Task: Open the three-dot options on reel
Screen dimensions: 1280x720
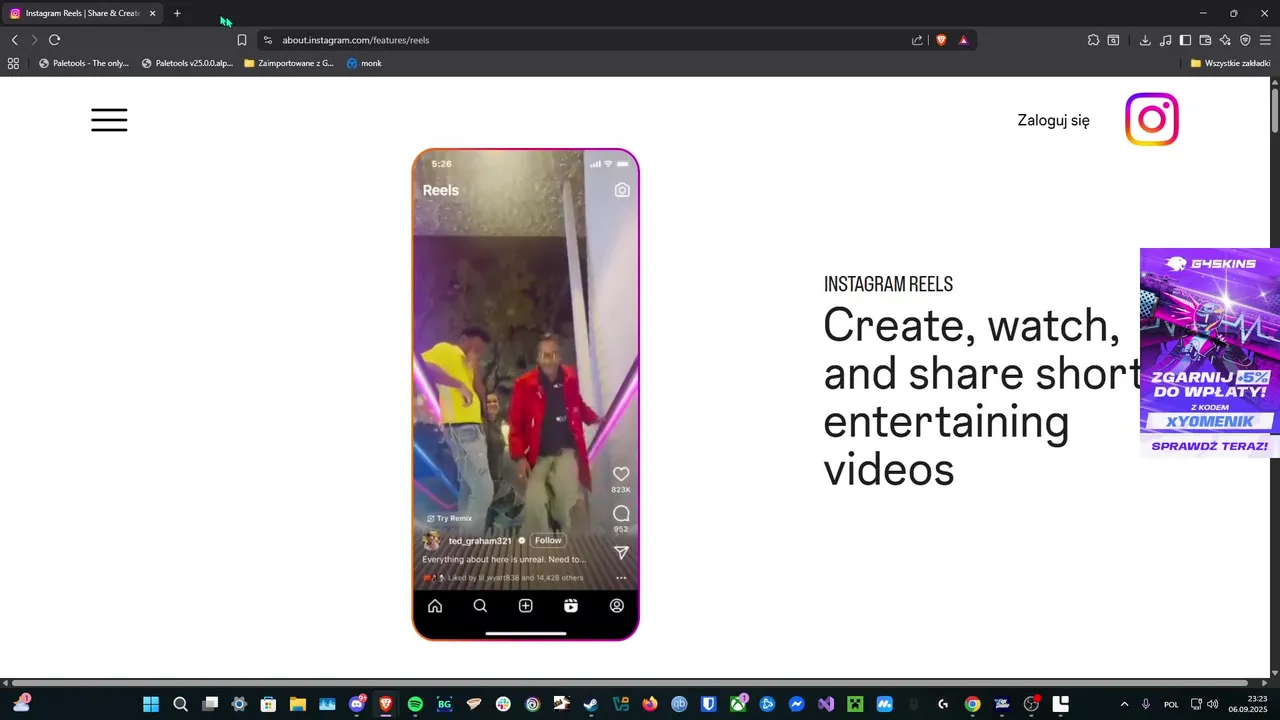Action: (621, 578)
